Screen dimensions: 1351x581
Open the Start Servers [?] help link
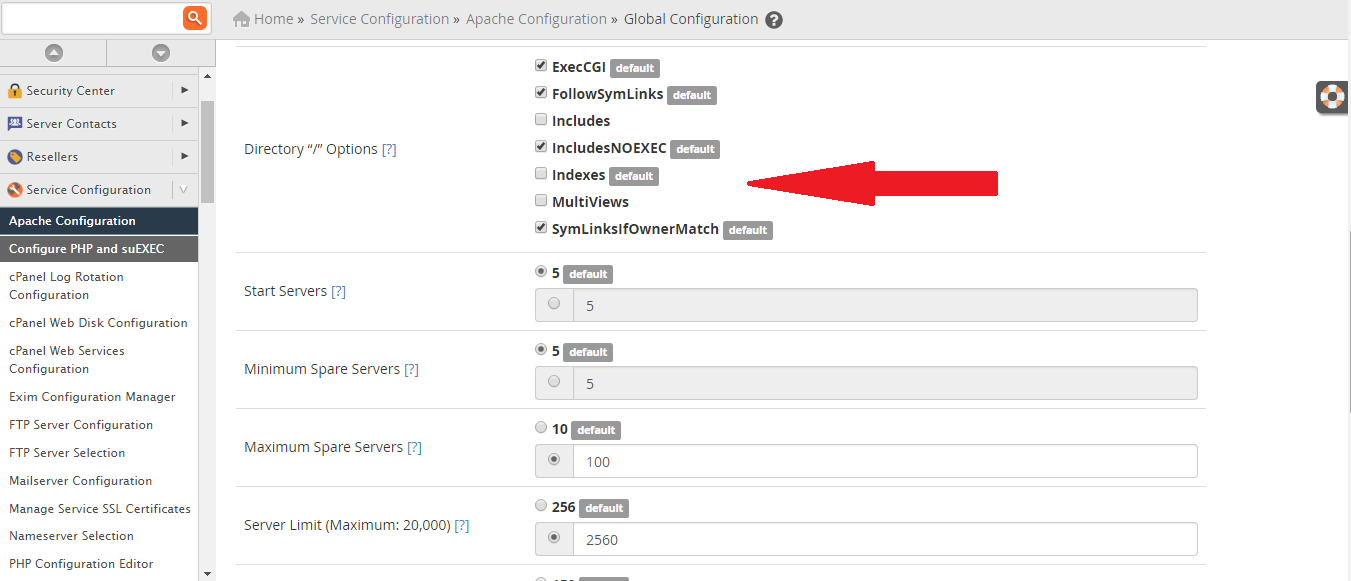pos(338,291)
